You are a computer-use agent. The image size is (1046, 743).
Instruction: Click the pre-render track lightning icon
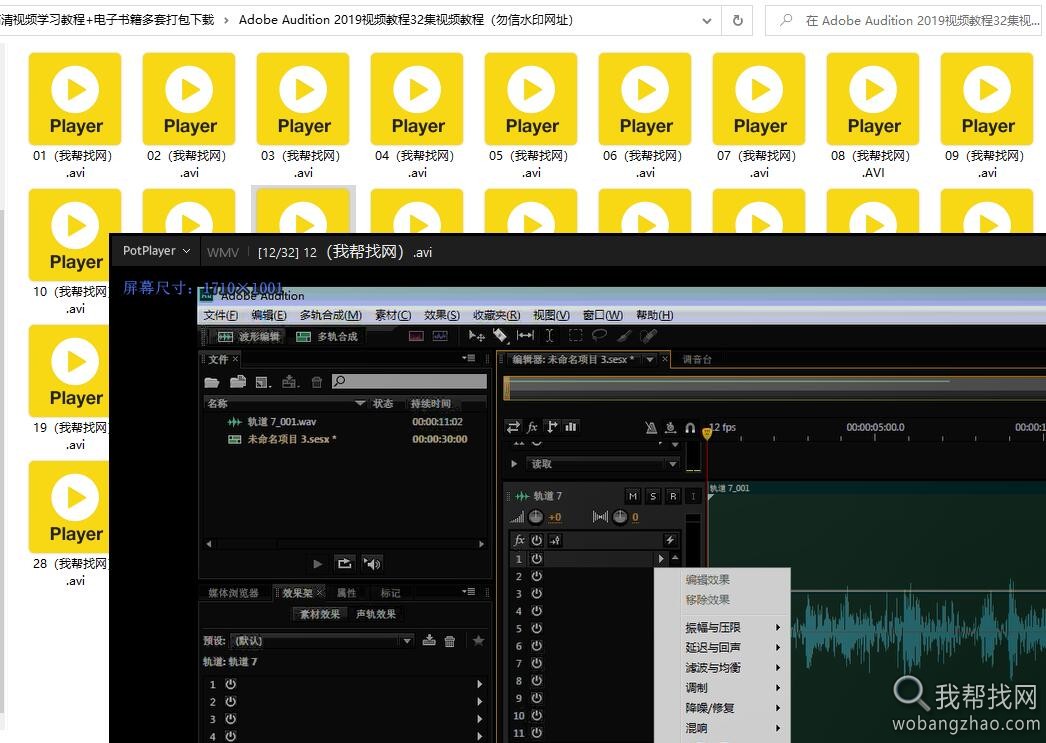pos(670,540)
